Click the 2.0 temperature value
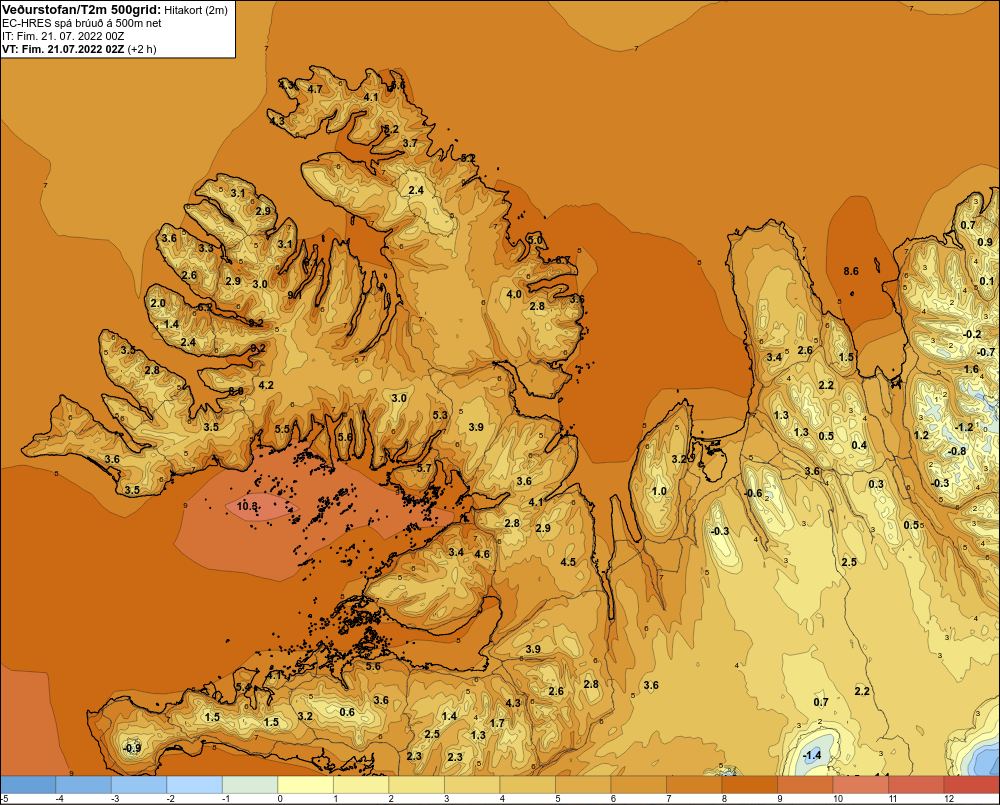1000x805 pixels. (158, 303)
